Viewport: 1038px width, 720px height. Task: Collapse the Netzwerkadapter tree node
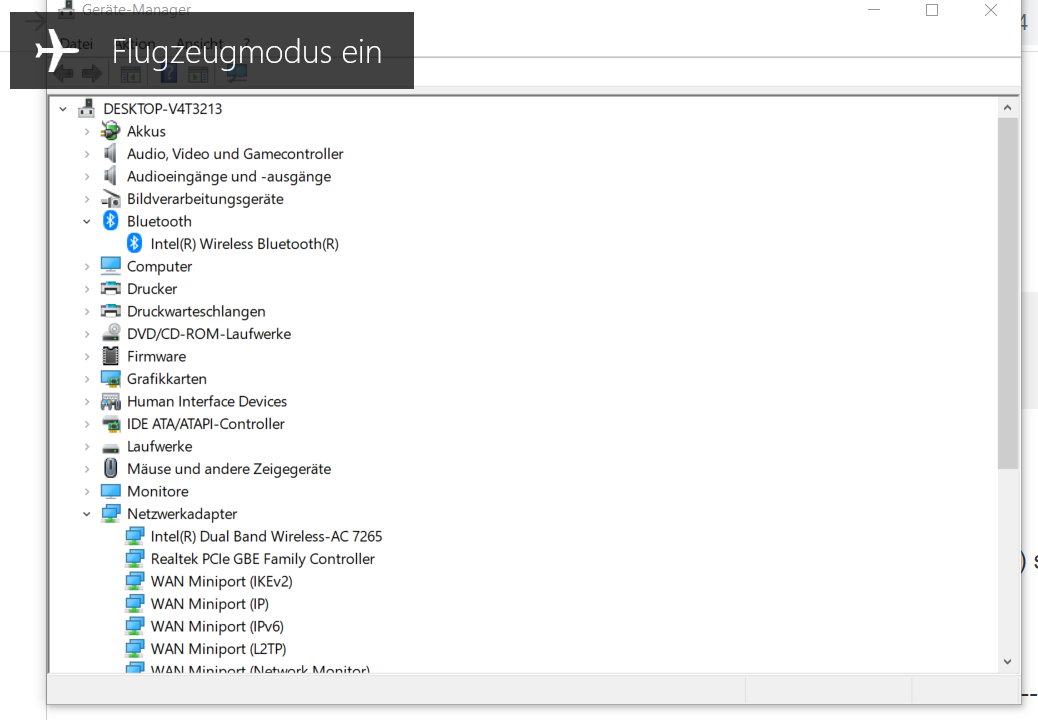87,513
